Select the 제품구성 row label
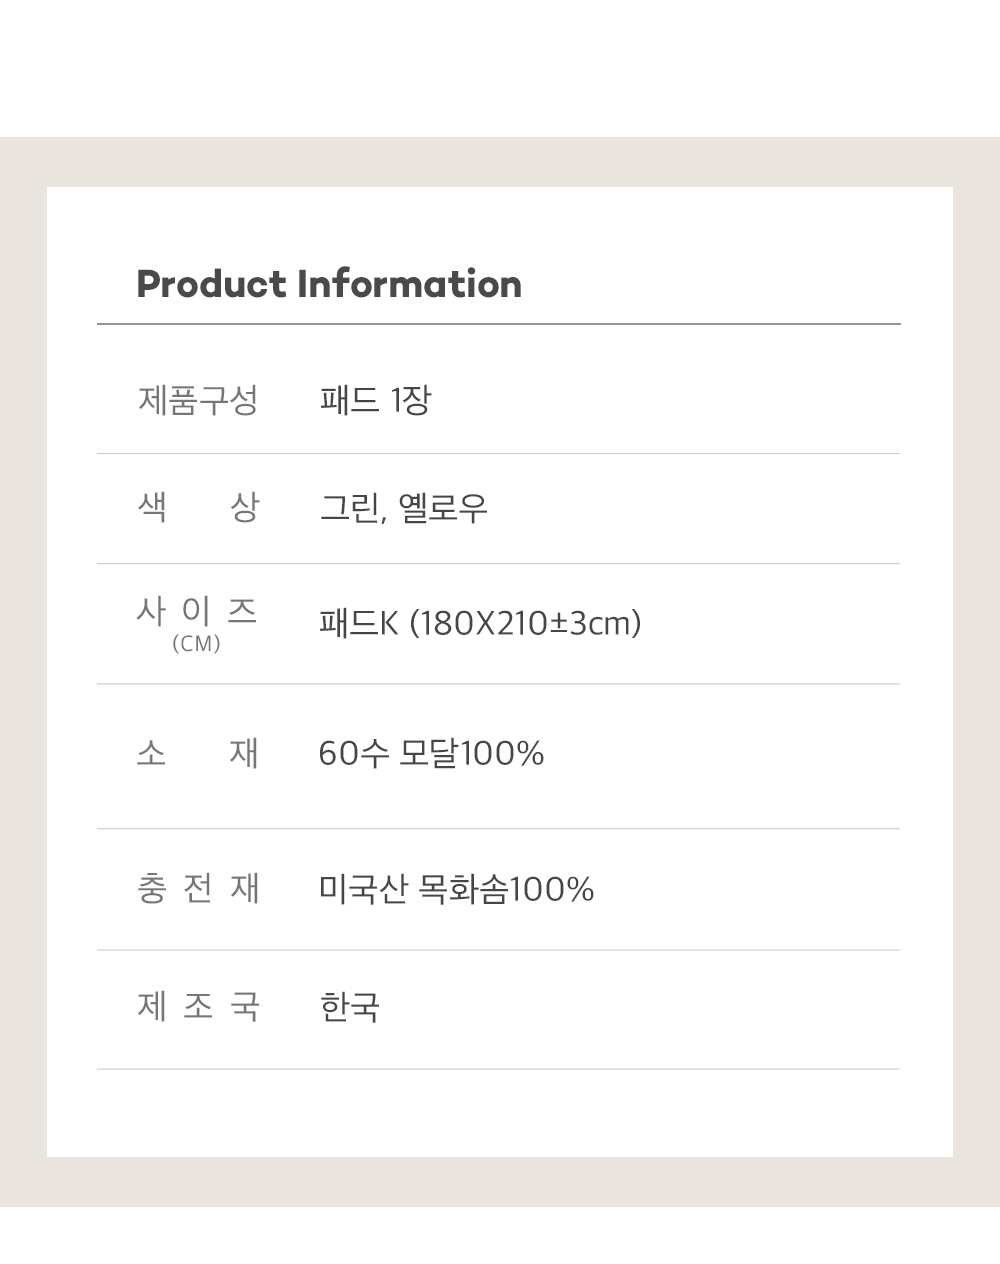 197,400
